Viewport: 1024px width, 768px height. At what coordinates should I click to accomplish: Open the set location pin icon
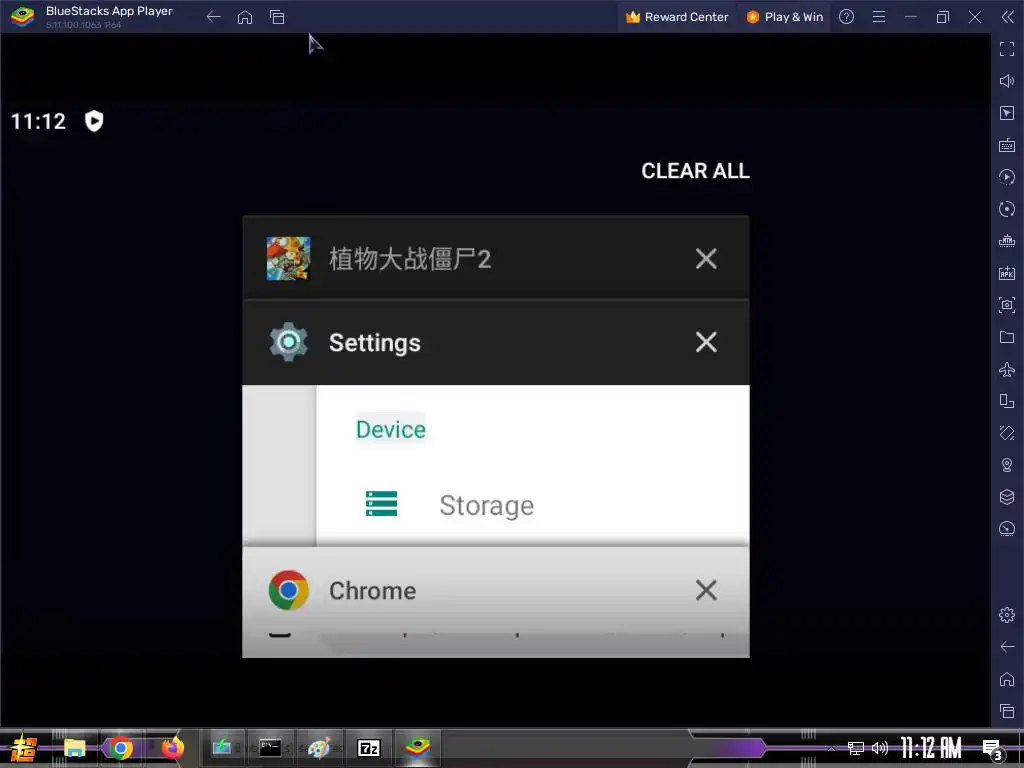[1007, 465]
